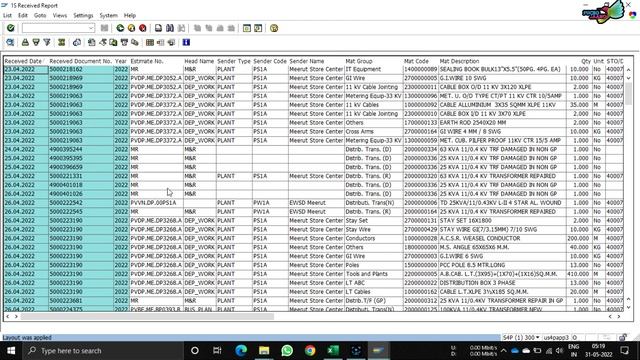Open the Help menu
The width and height of the screenshot is (640, 360).
(x=130, y=16)
